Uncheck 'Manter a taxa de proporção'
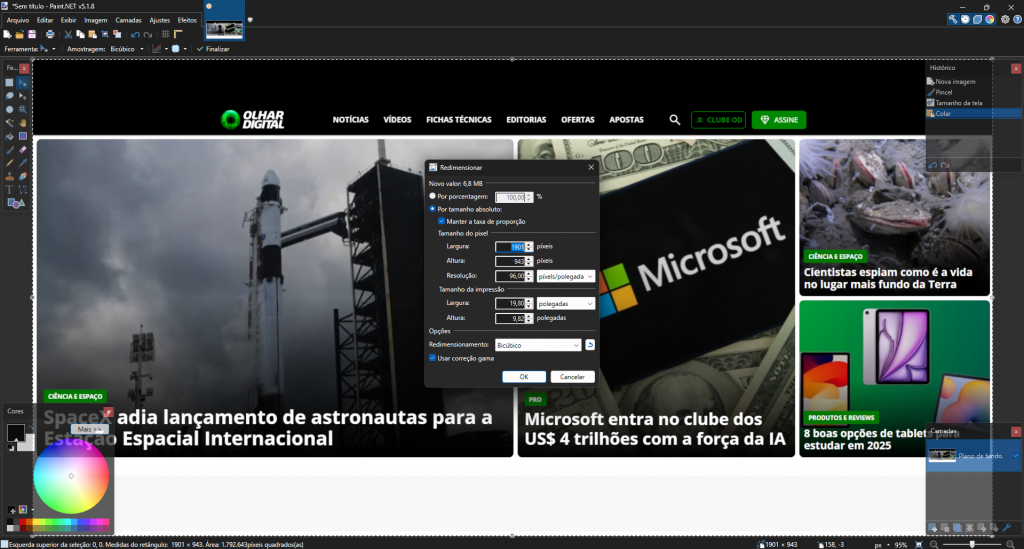Screen dimensions: 1024x549 tap(442, 221)
